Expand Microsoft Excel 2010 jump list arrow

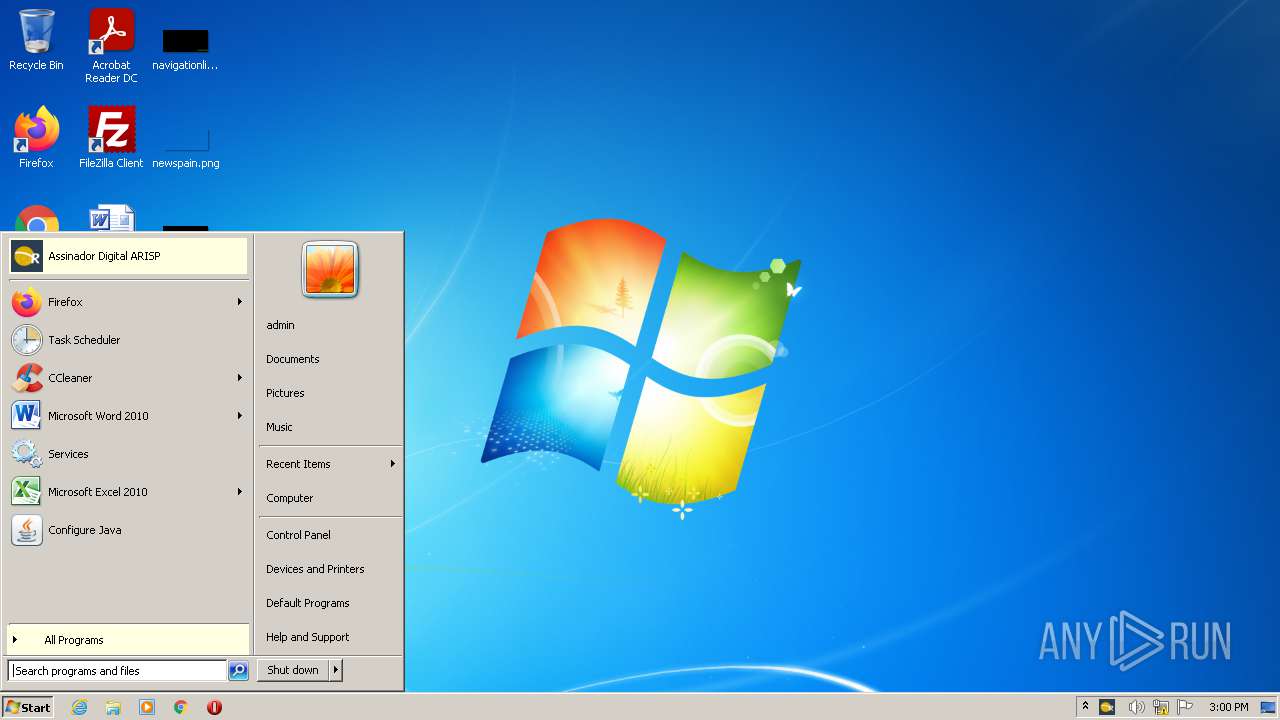click(240, 492)
